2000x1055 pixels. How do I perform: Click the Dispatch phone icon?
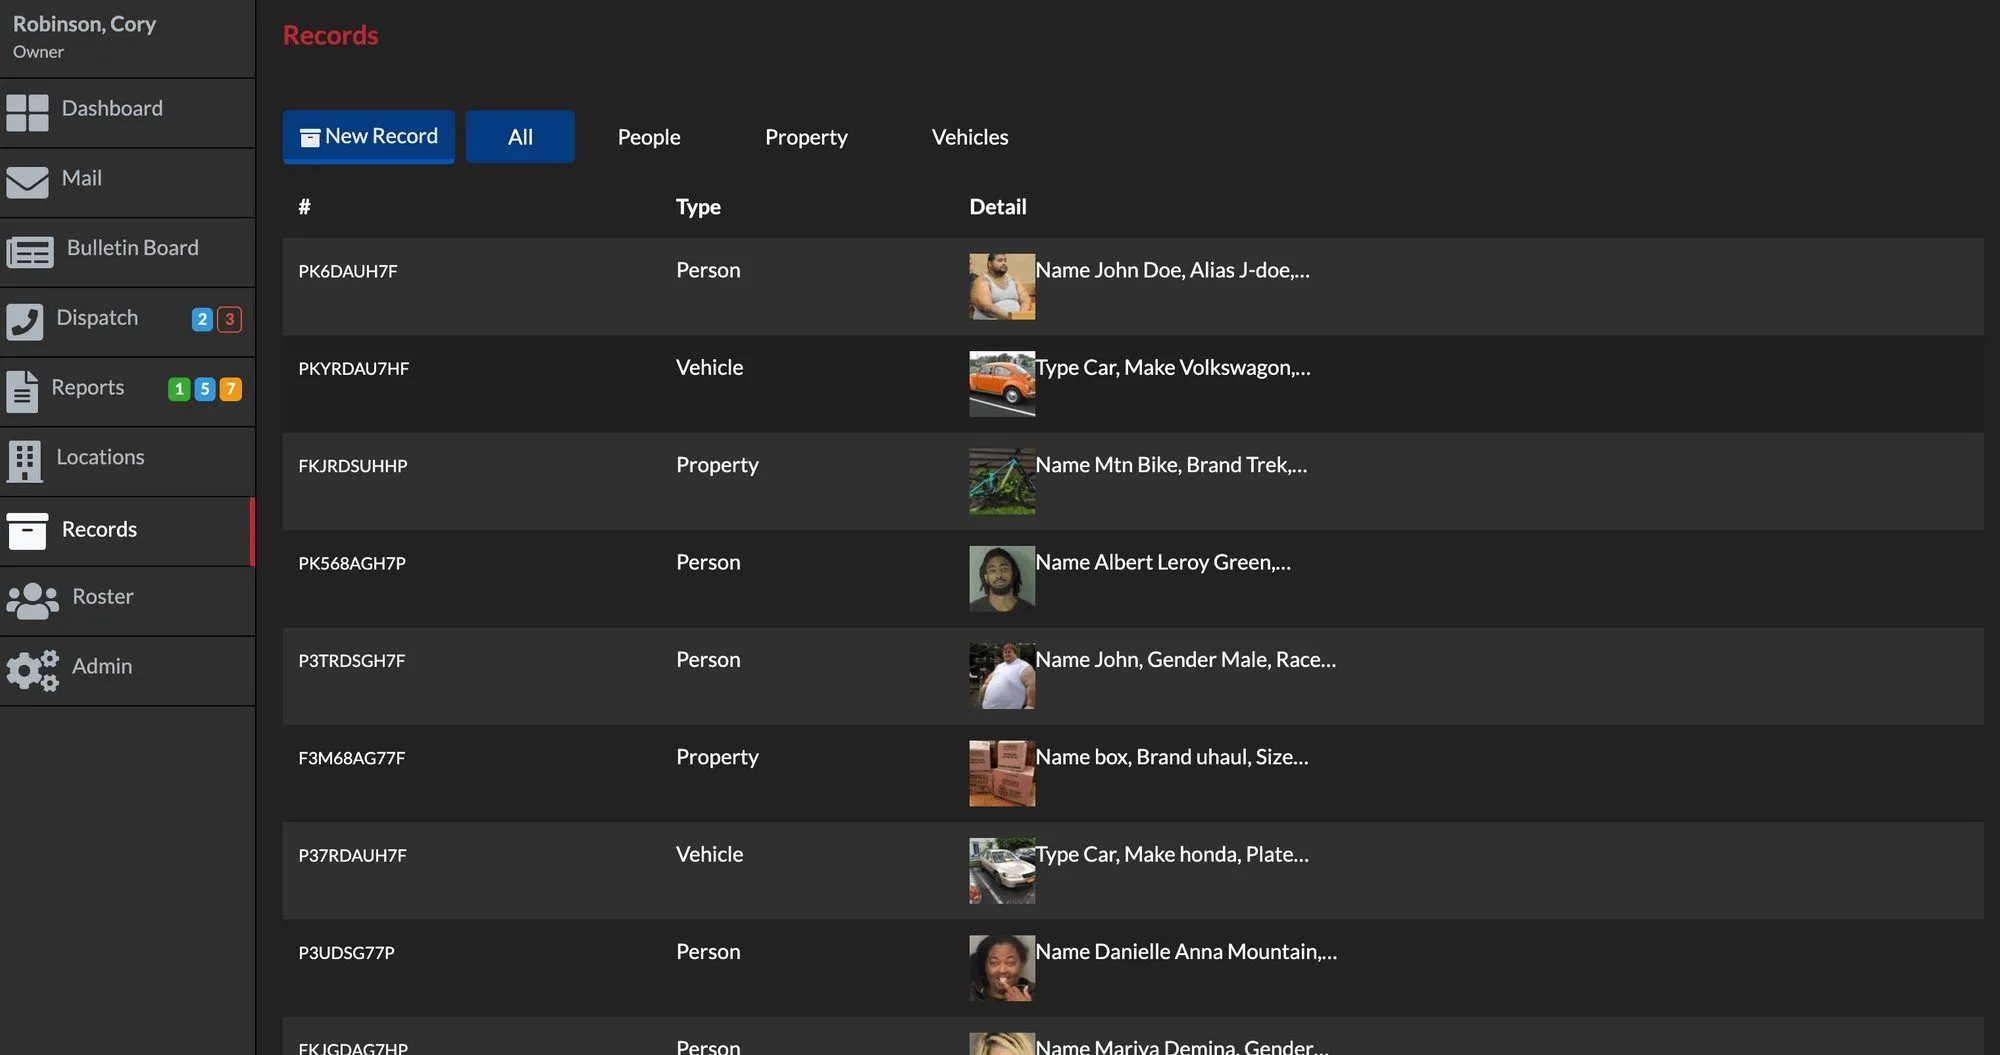(x=25, y=321)
